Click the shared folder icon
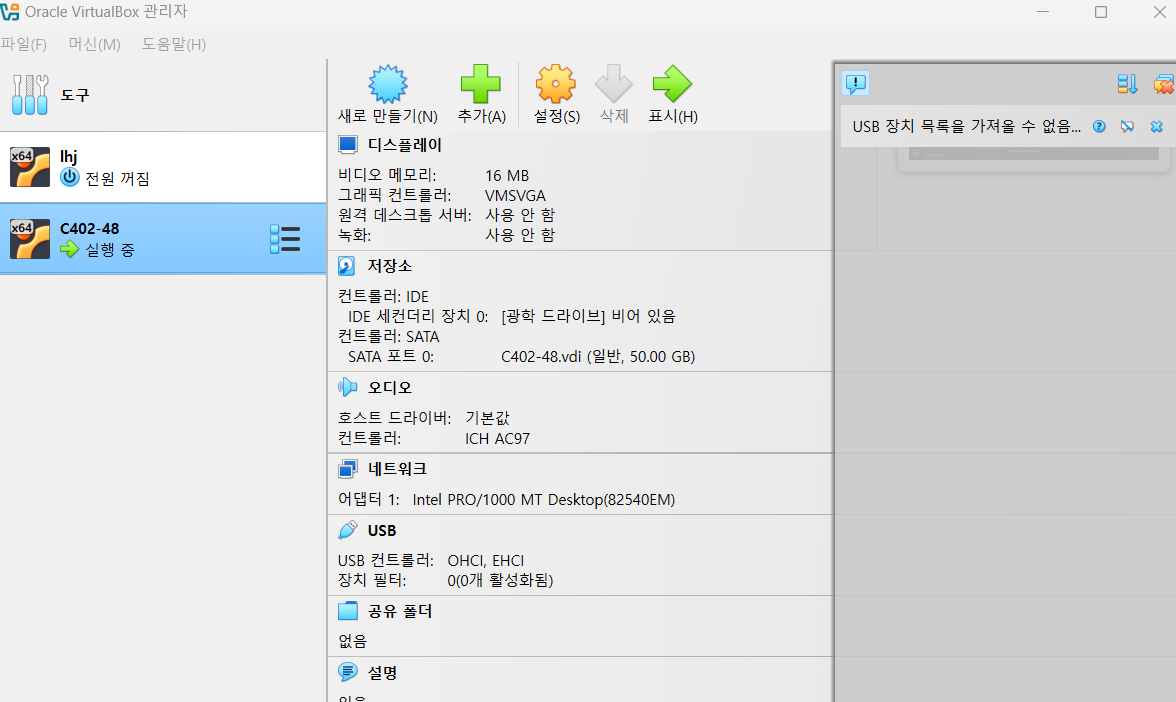 point(347,611)
